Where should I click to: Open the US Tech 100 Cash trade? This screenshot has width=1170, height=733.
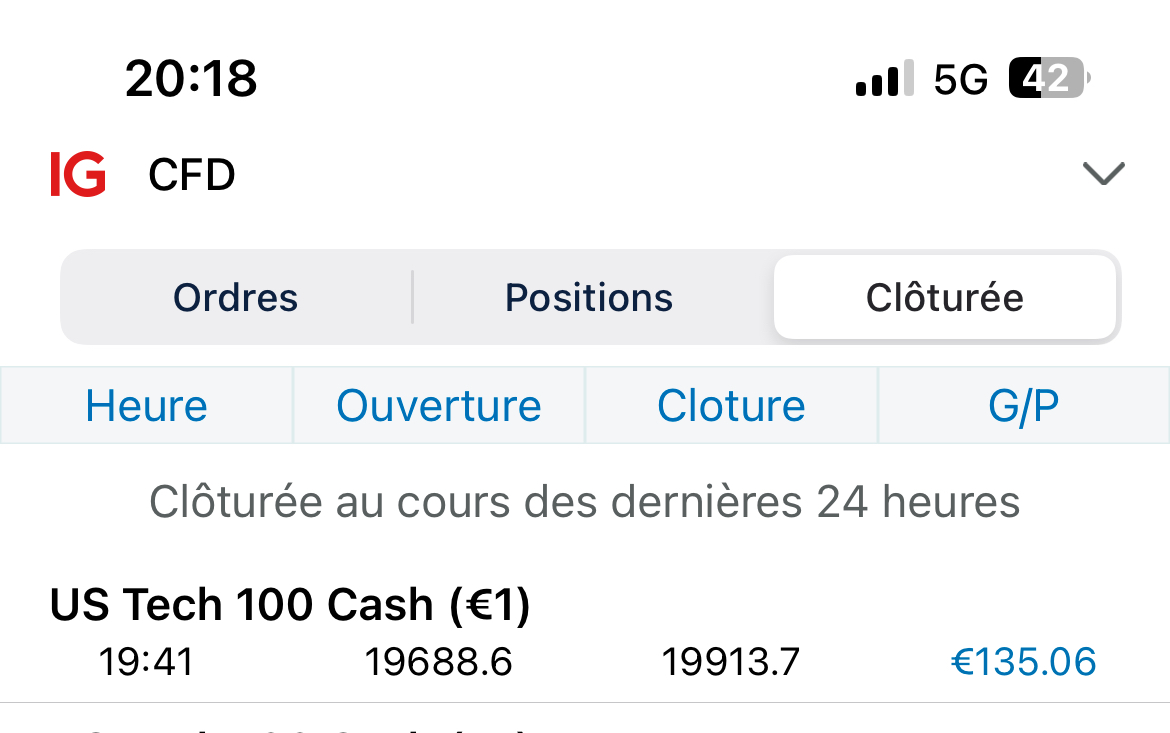click(x=290, y=605)
